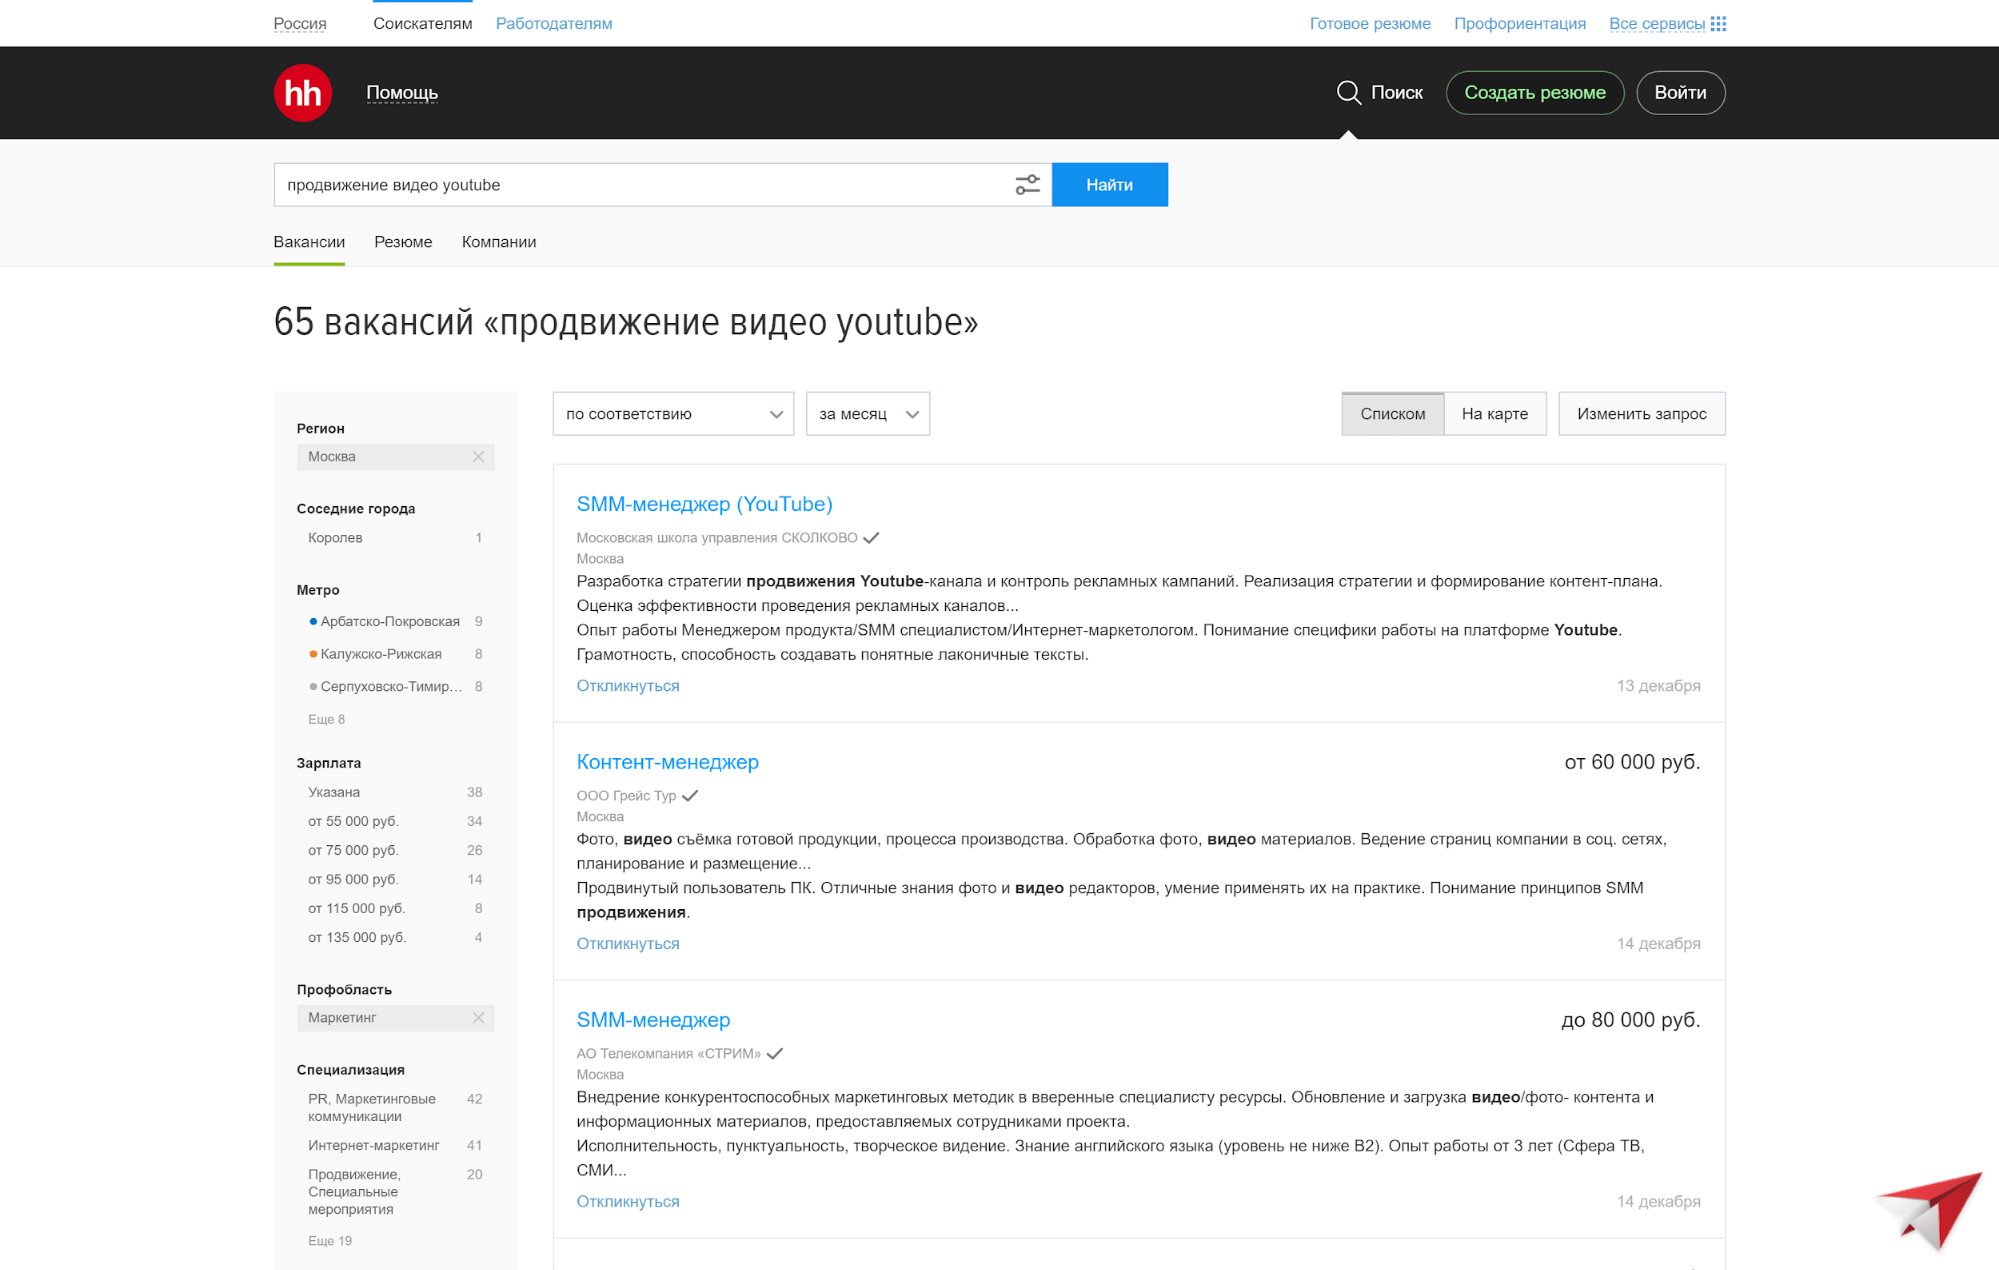The width and height of the screenshot is (1999, 1270).
Task: Remove the Москва region filter
Action: point(479,456)
